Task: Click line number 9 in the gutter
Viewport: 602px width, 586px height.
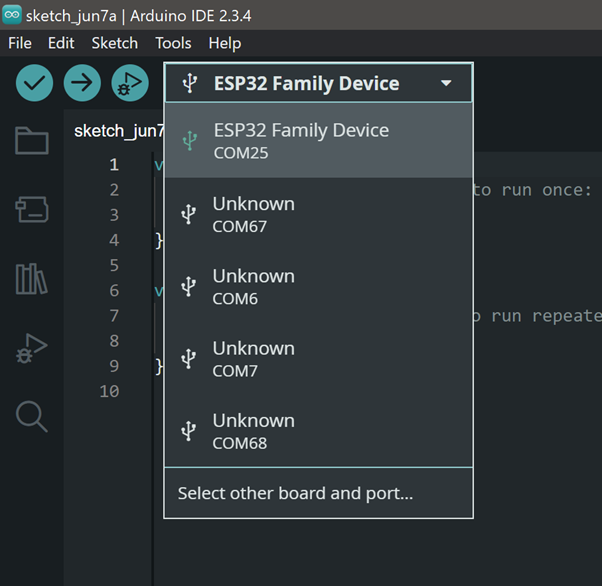Action: [114, 366]
